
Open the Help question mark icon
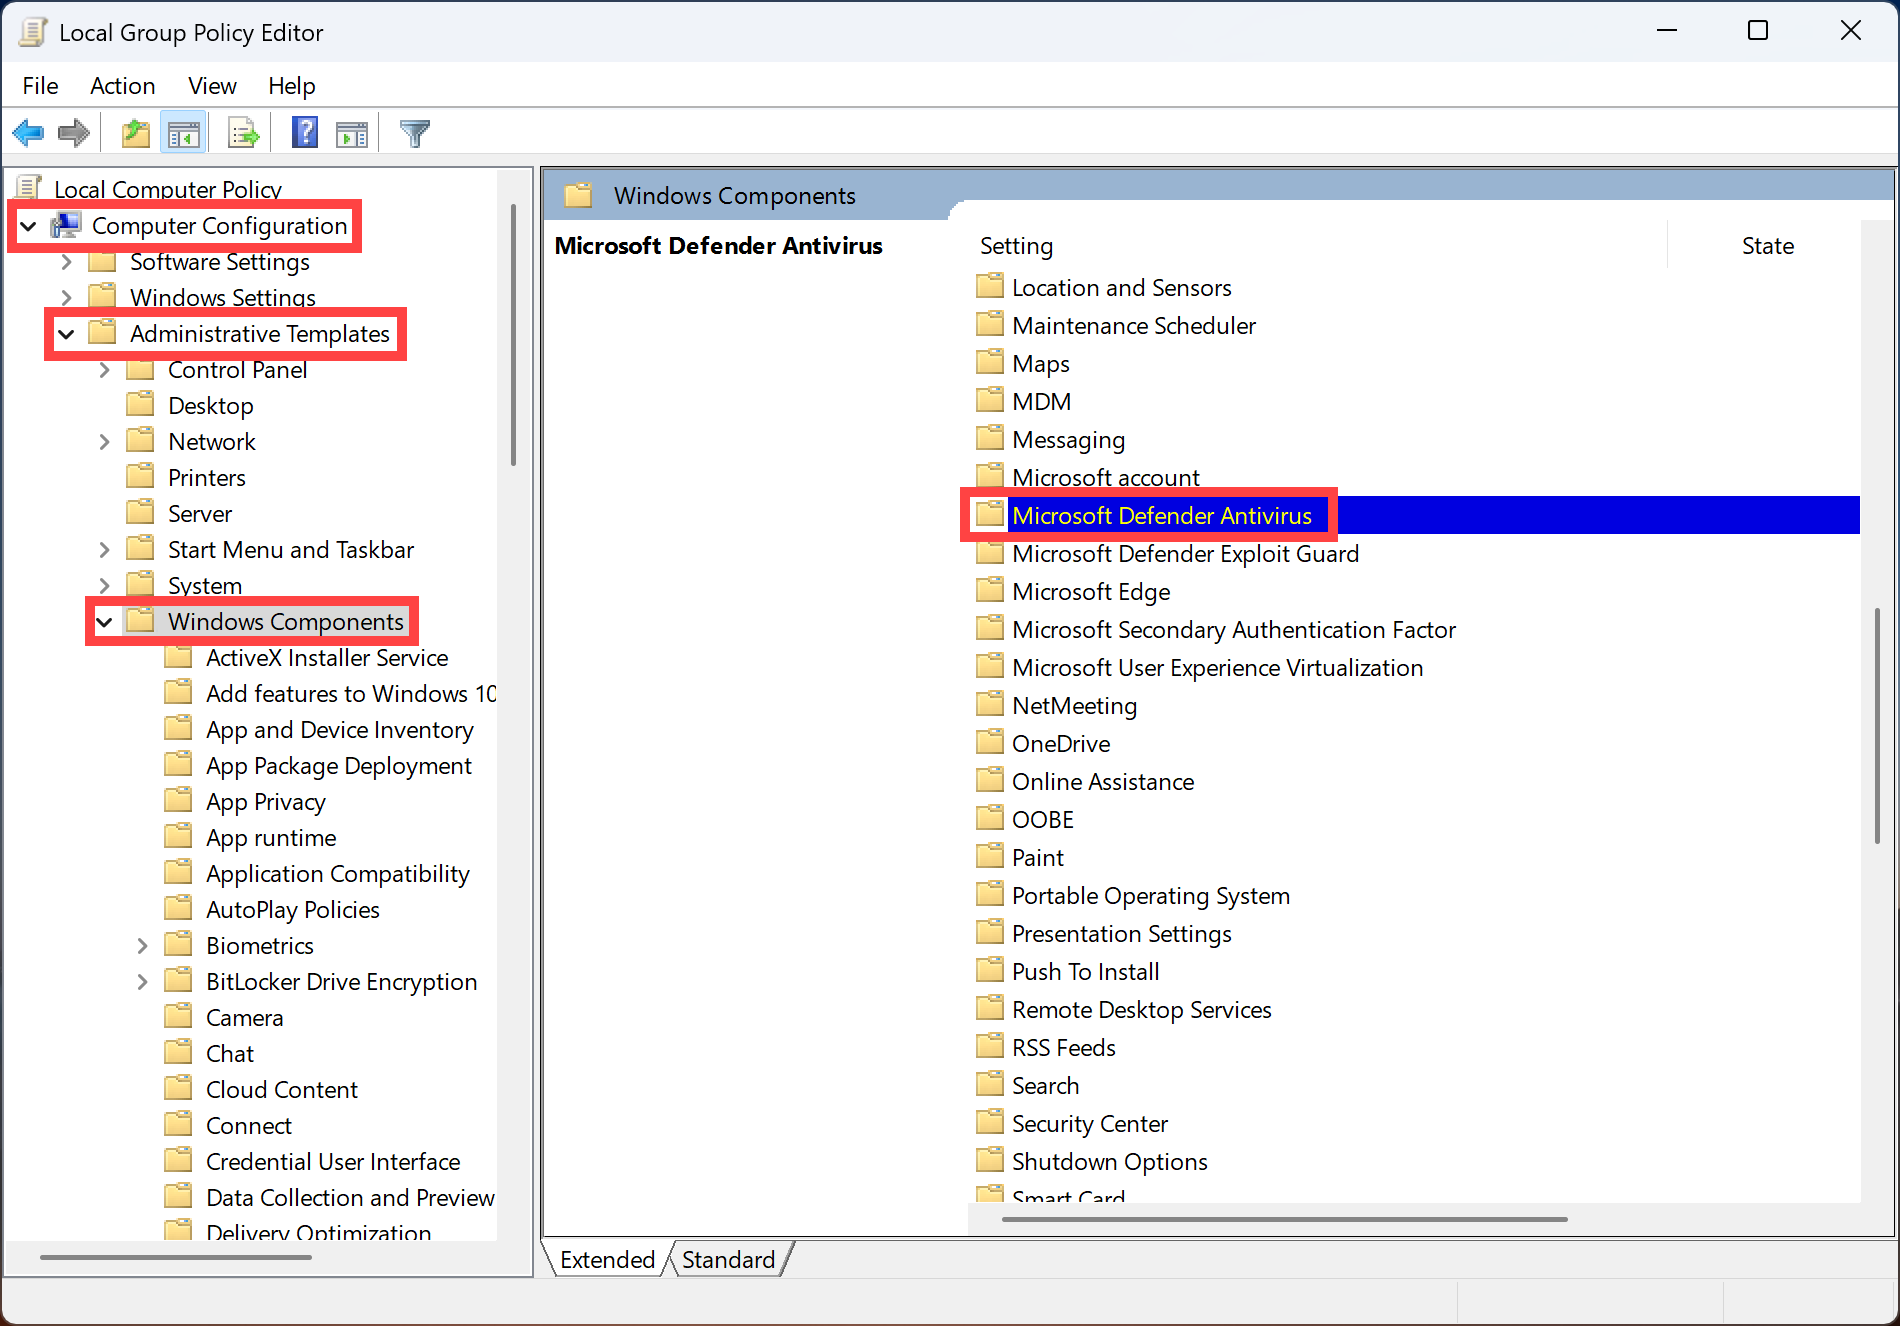[x=305, y=133]
